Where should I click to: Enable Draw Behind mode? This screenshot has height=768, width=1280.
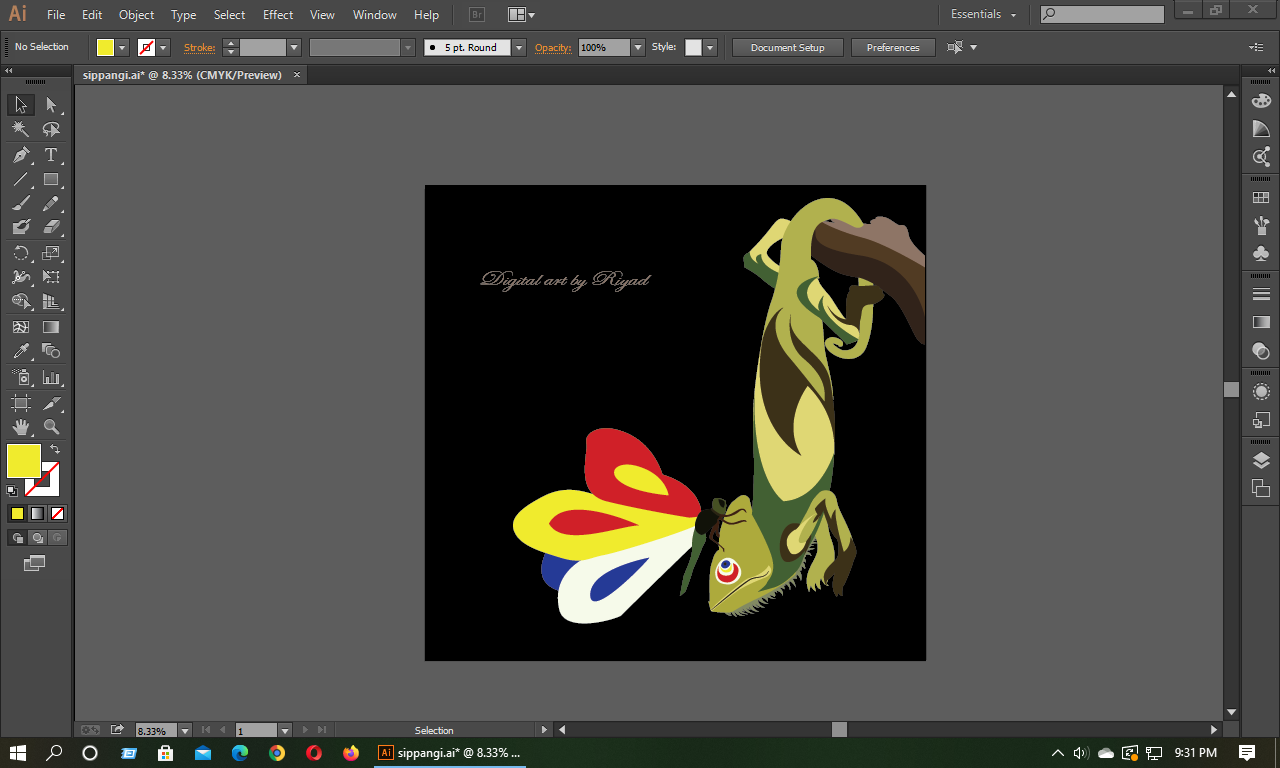tap(37, 538)
